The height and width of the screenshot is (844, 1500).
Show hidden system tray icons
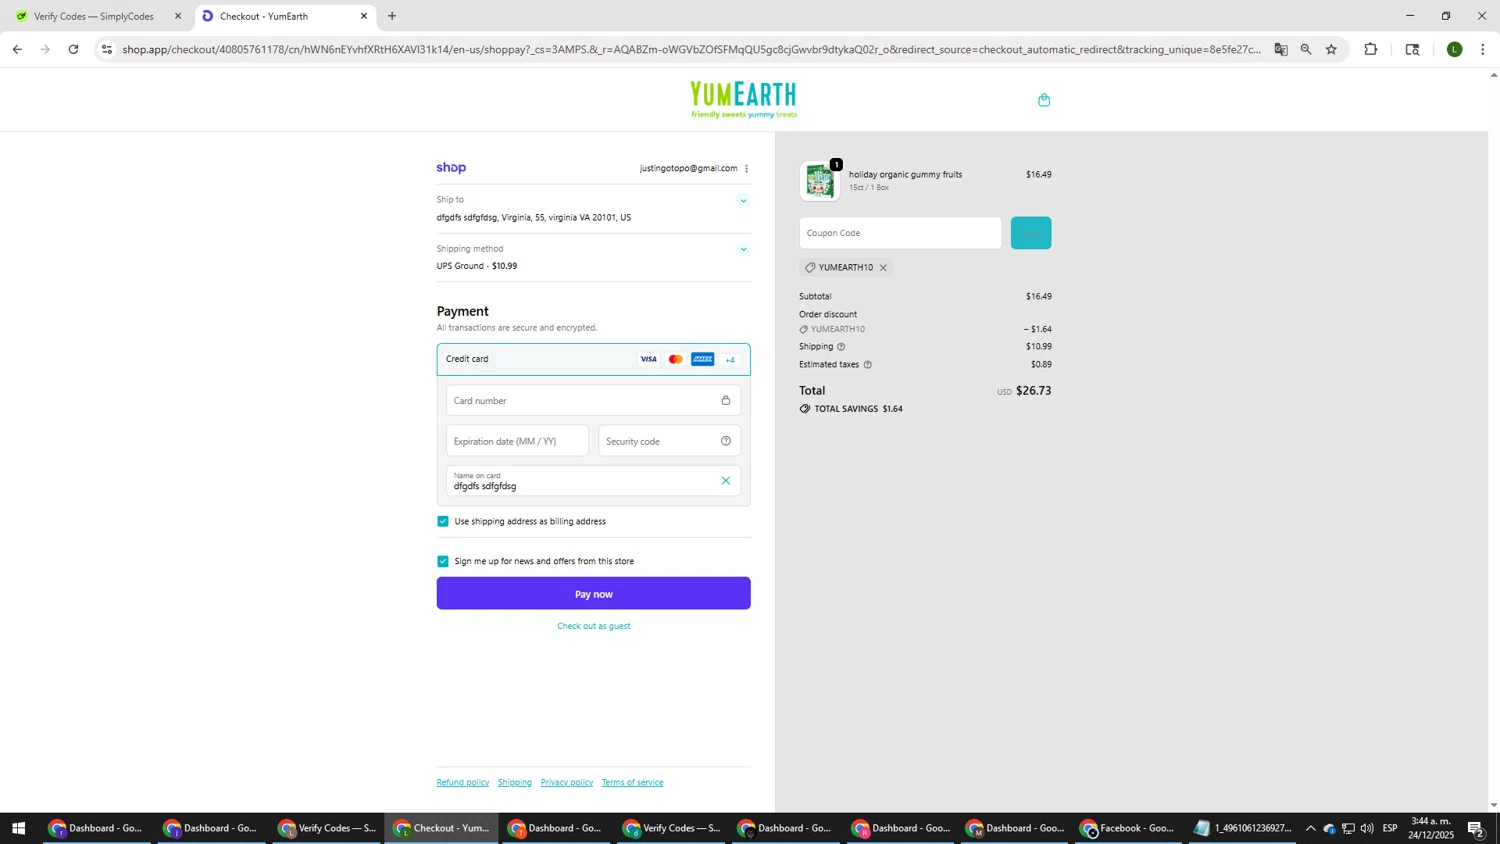click(1311, 828)
